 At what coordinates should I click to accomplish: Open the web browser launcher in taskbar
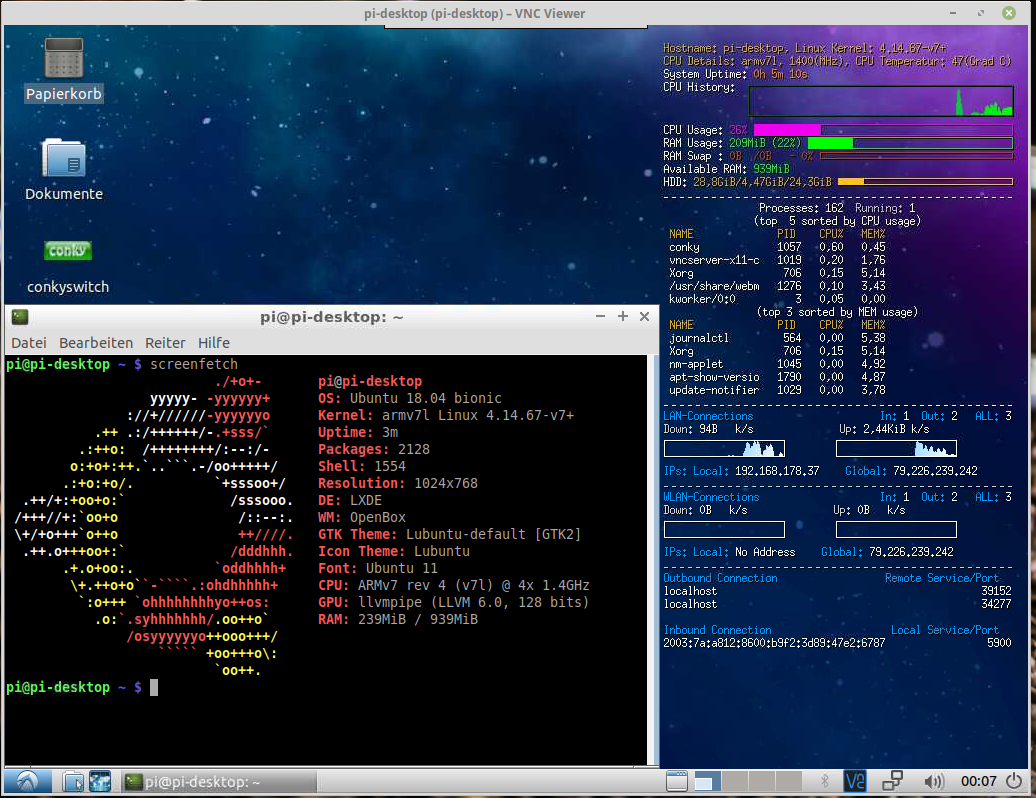pyautogui.click(x=100, y=782)
